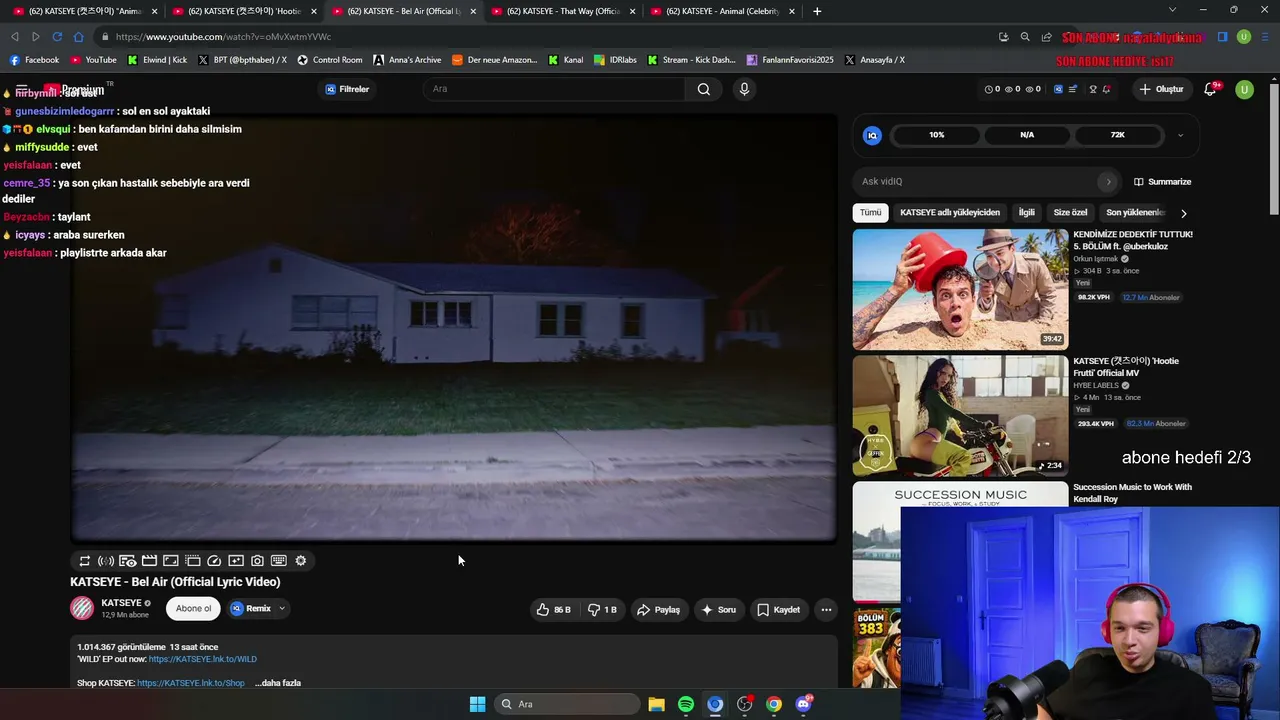
Task: Click the Oluştur create button
Action: tap(1161, 89)
